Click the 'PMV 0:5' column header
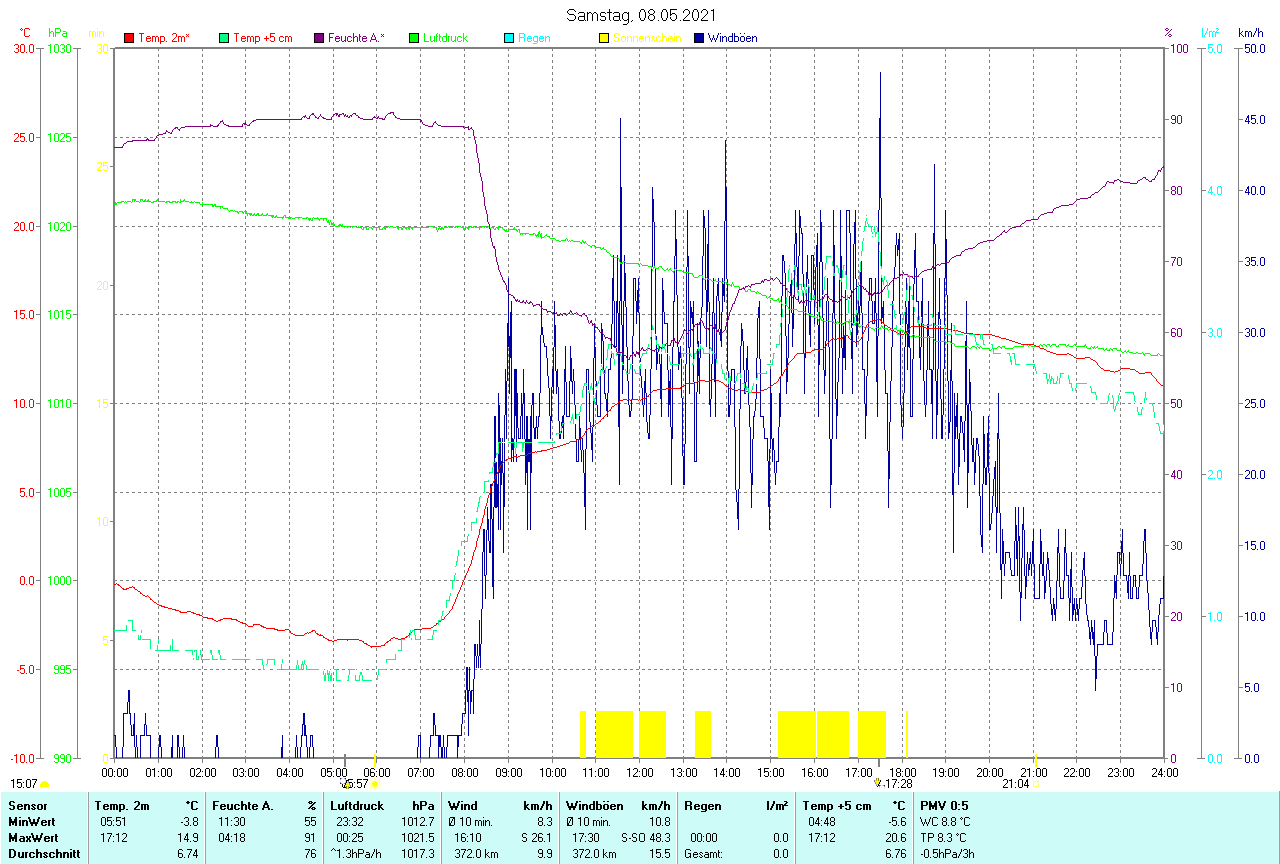This screenshot has height=864, width=1280. coord(944,805)
